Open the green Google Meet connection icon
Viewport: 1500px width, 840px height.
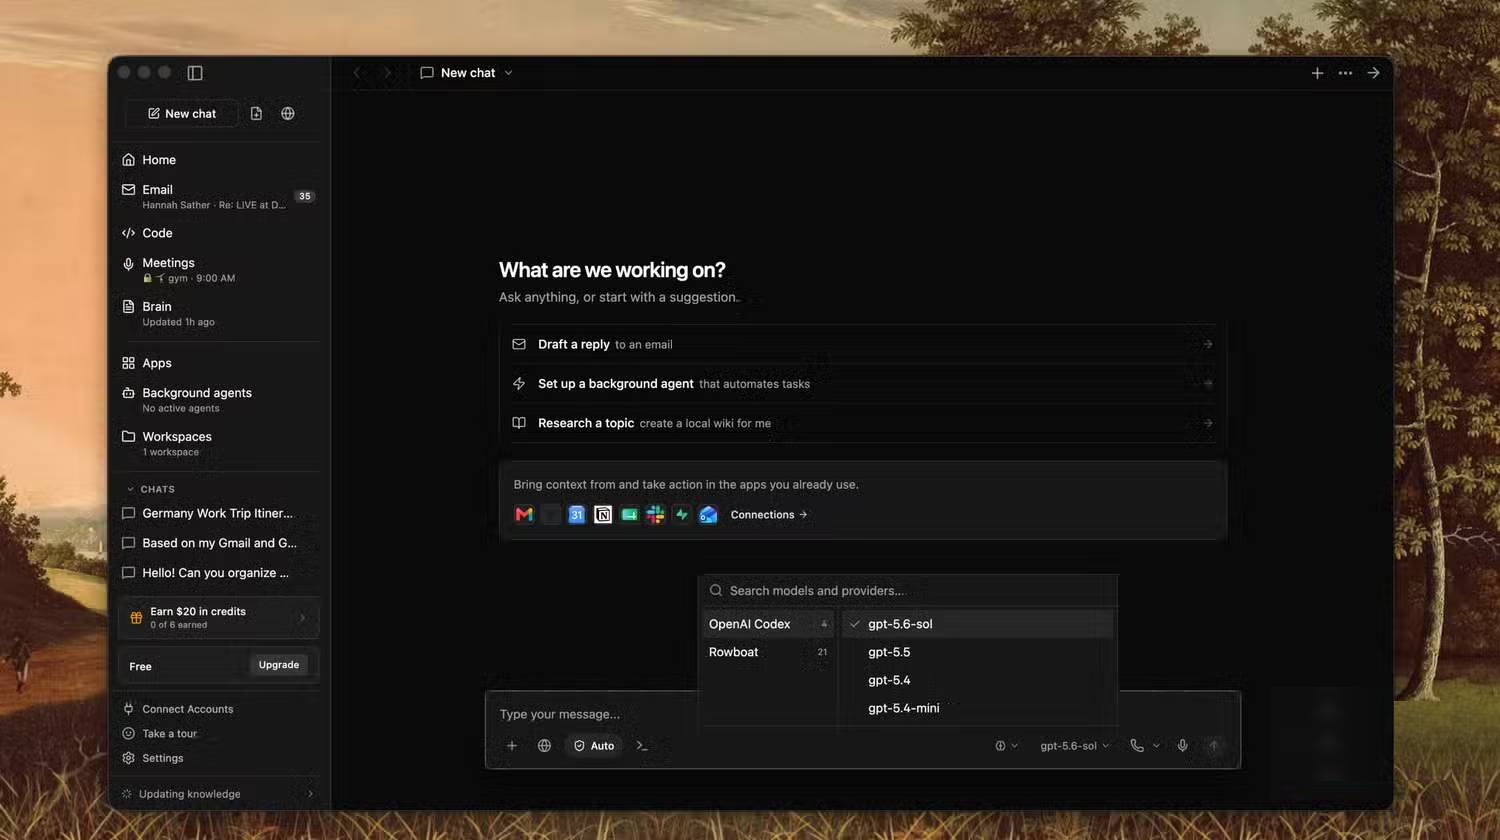(x=629, y=515)
